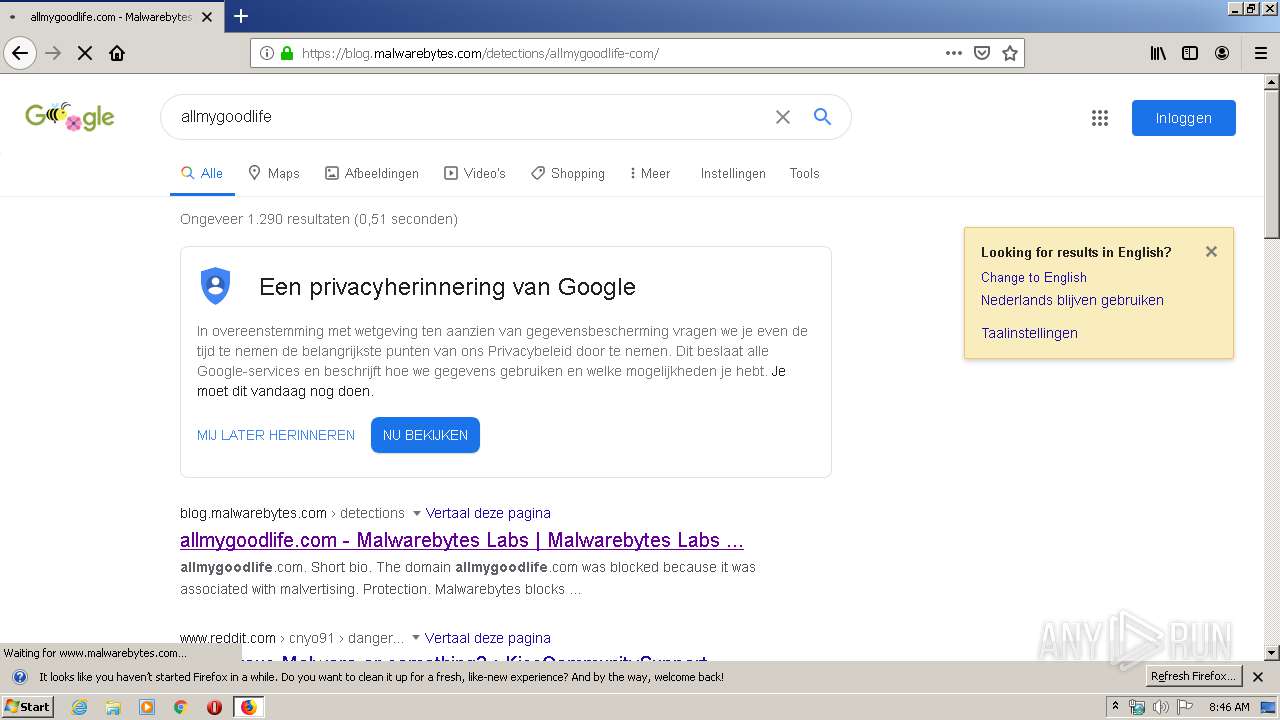The image size is (1280, 720).
Task: Click the NU BEKIJKEN button
Action: tap(425, 435)
